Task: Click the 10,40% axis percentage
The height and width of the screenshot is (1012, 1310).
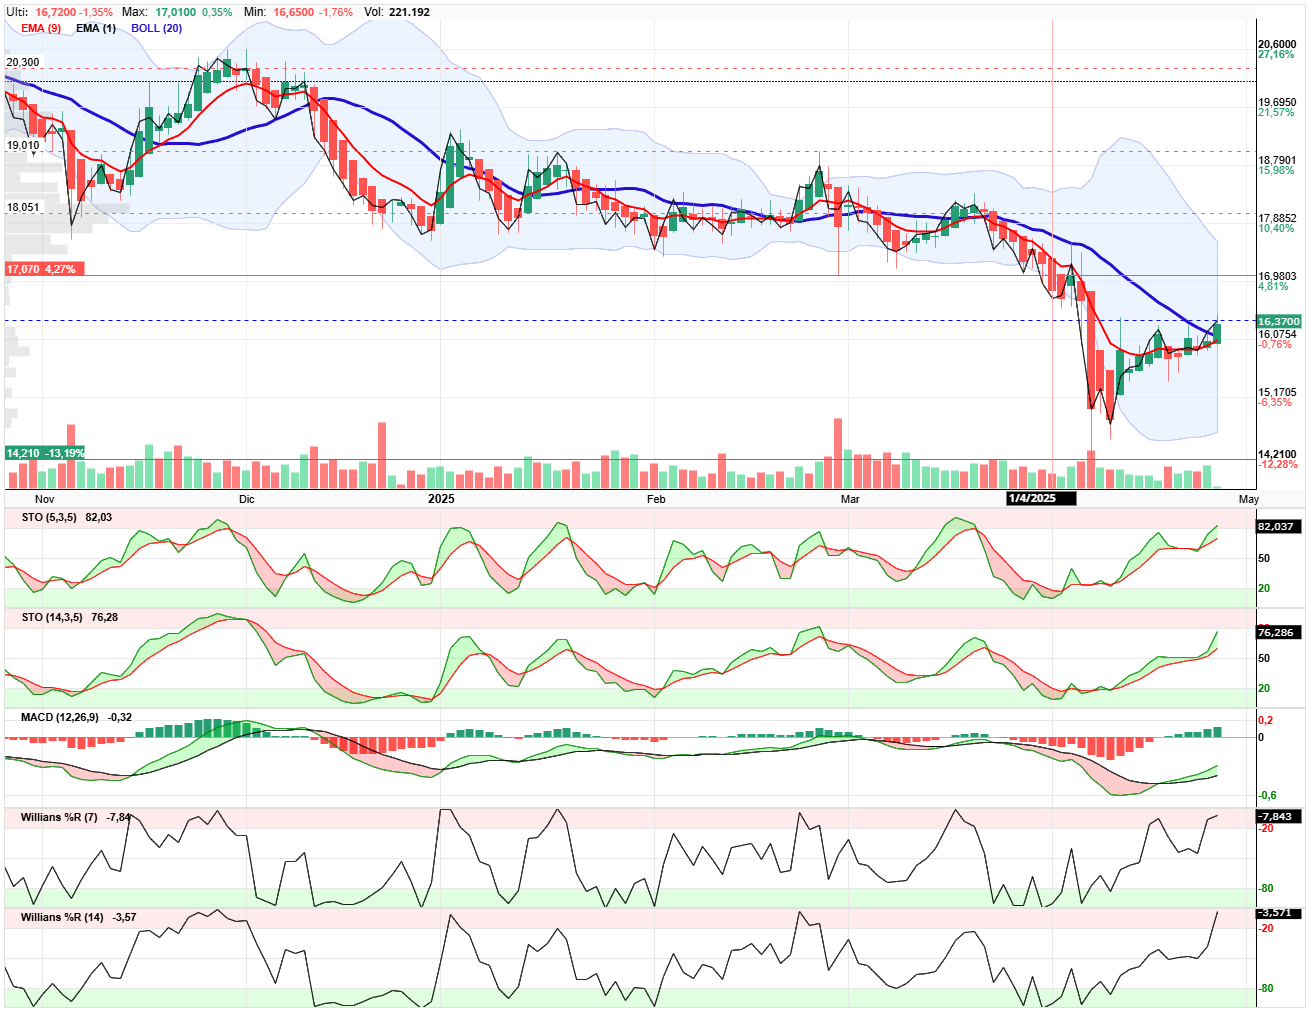Action: [1276, 228]
